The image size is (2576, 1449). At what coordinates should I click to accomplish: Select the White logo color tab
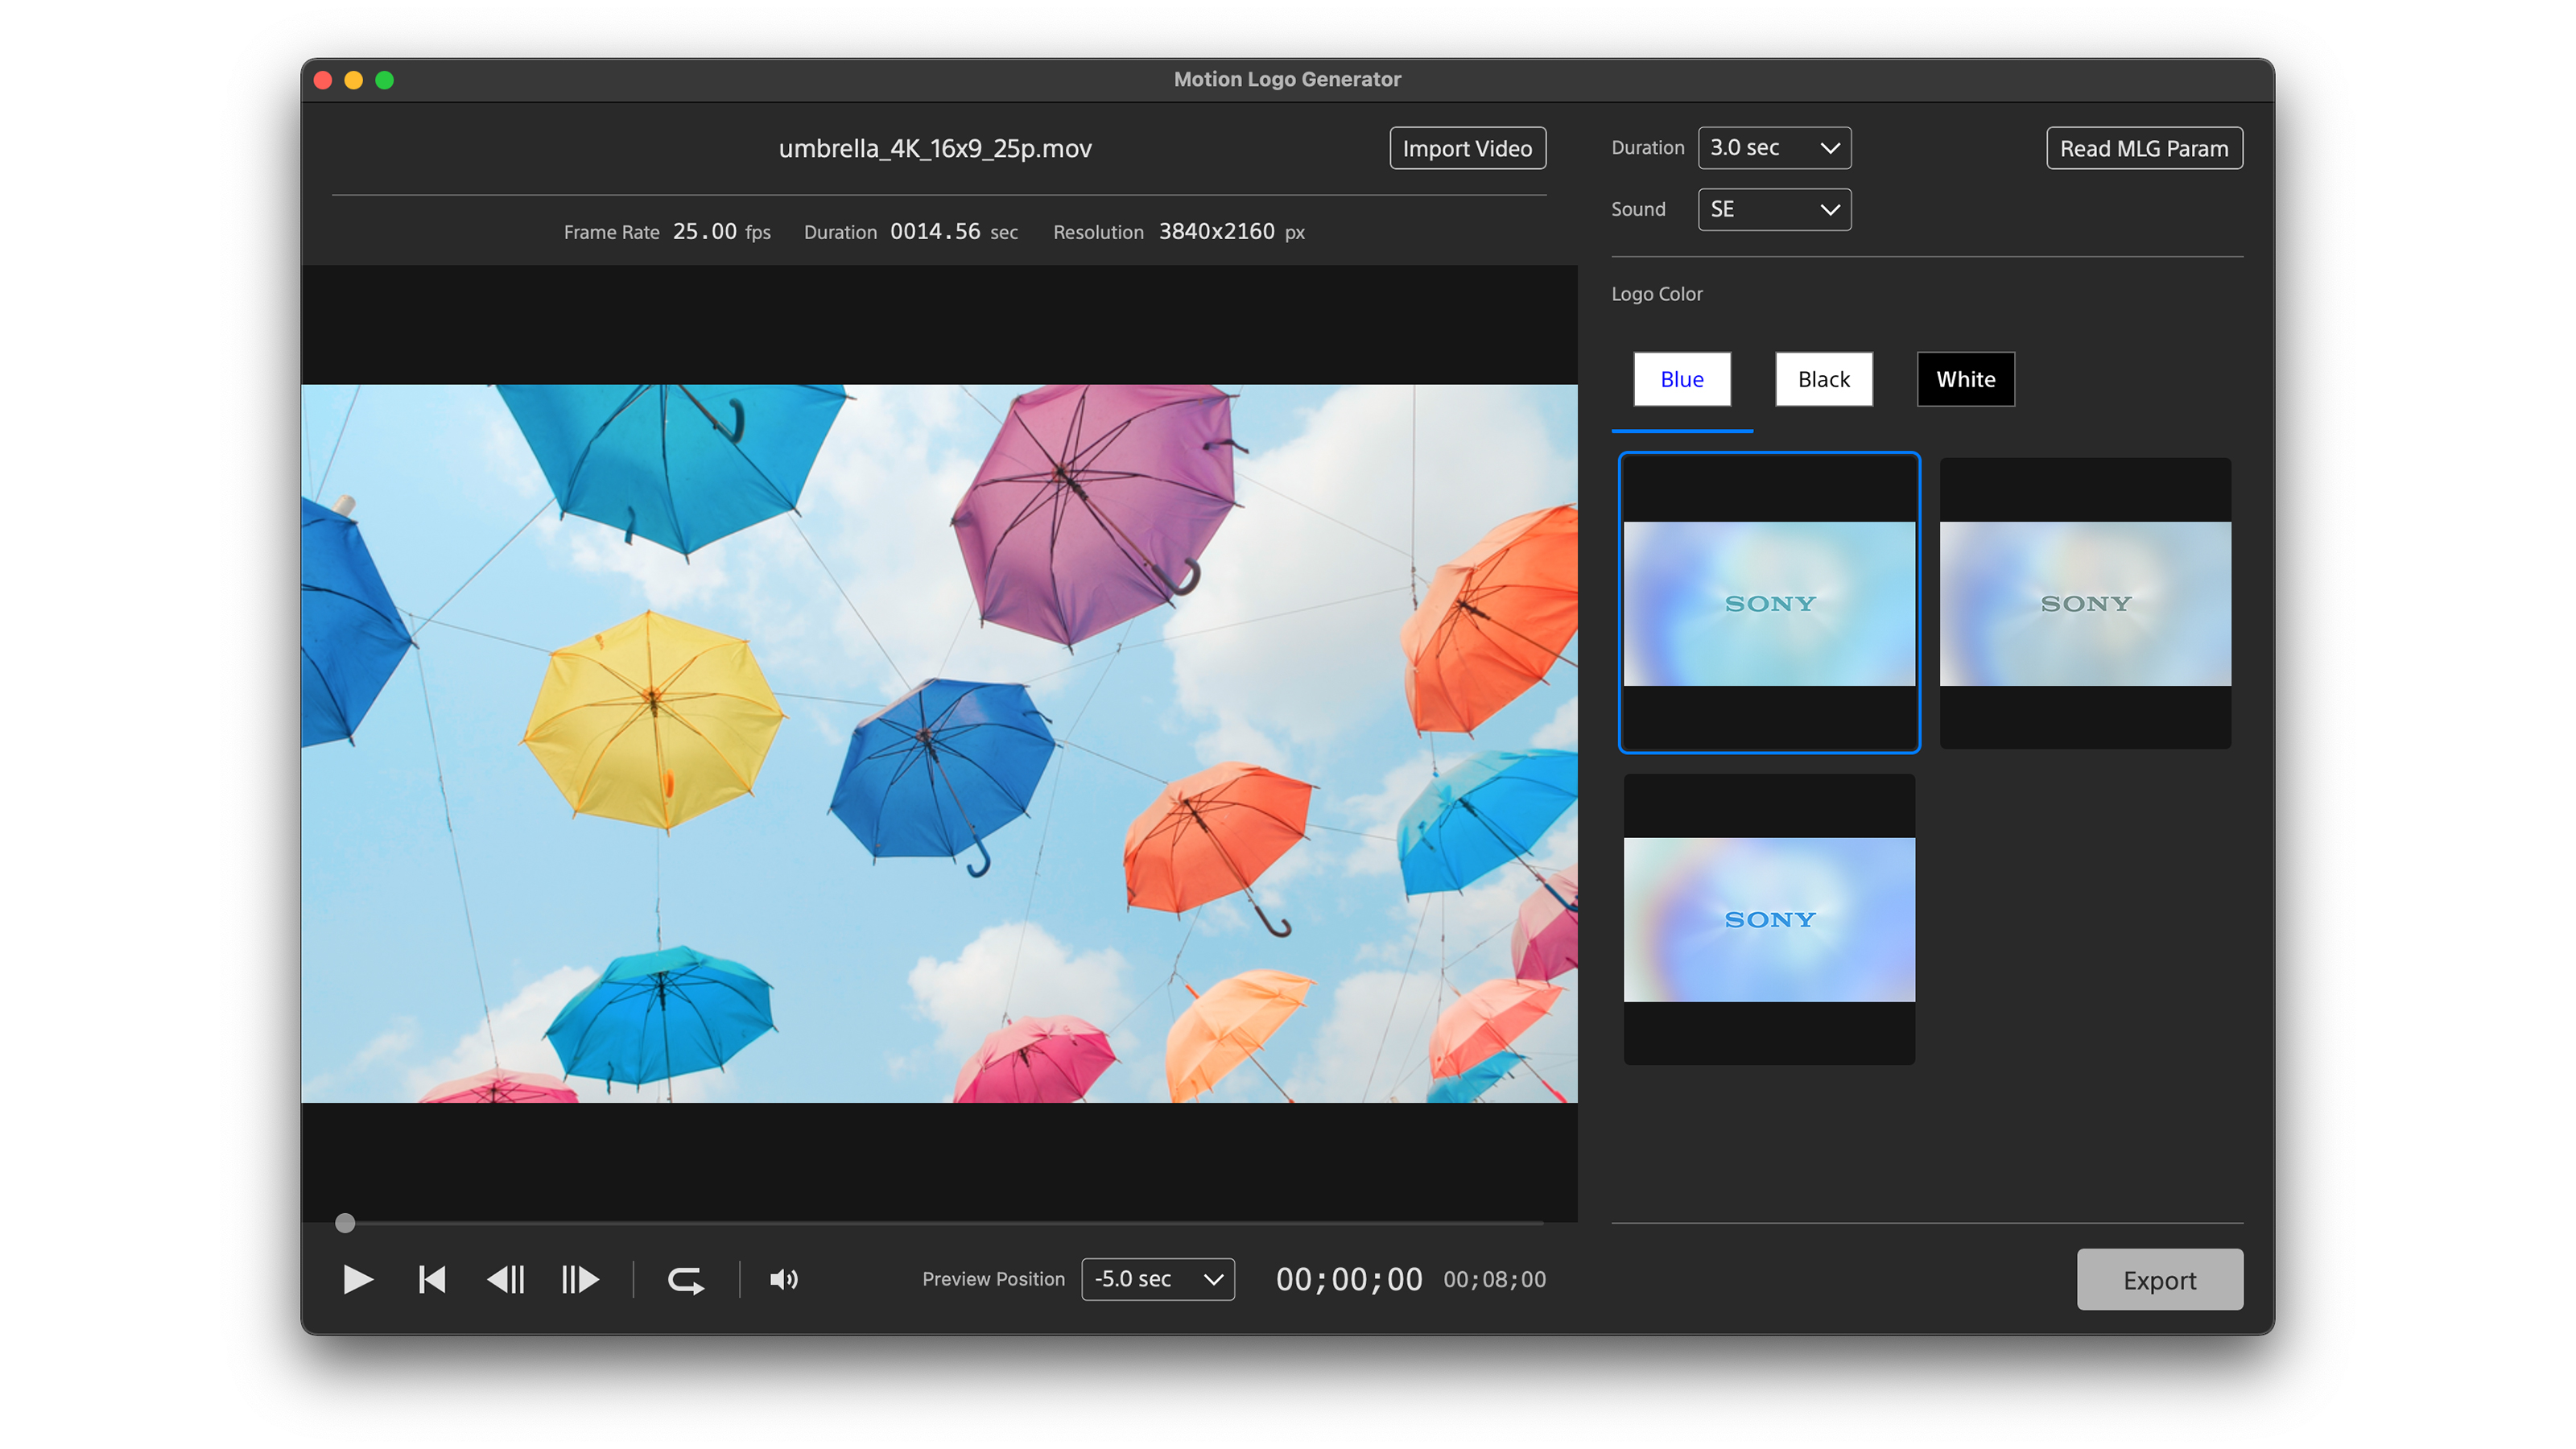pos(1966,379)
